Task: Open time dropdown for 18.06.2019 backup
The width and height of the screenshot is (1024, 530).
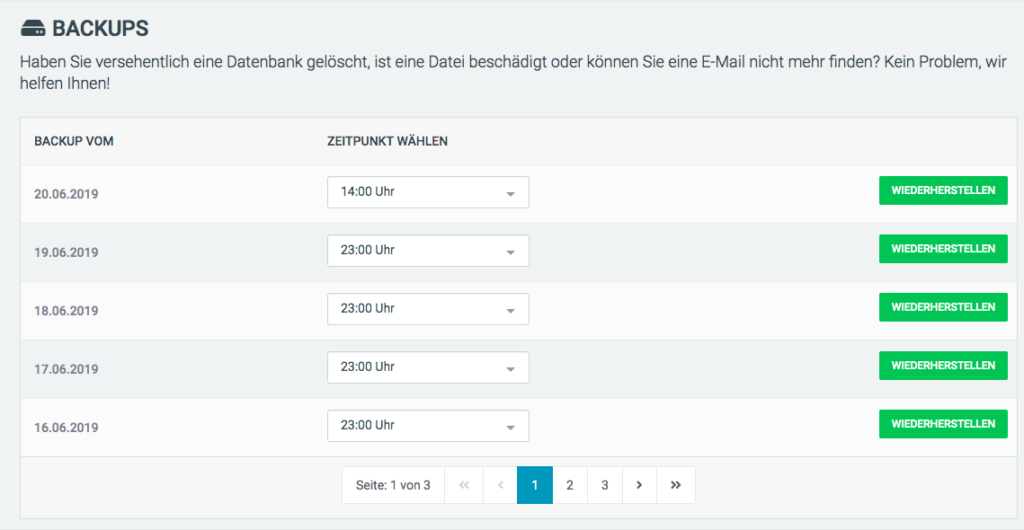Action: click(428, 309)
